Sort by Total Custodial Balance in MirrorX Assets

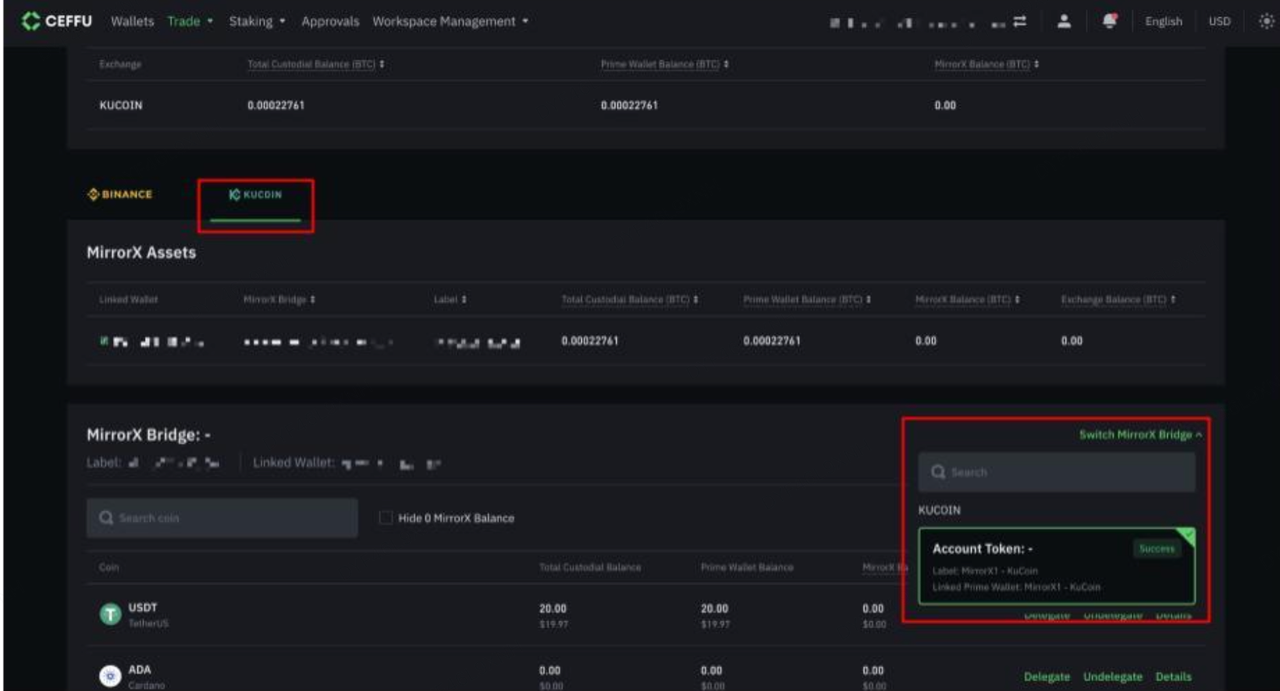pos(629,300)
